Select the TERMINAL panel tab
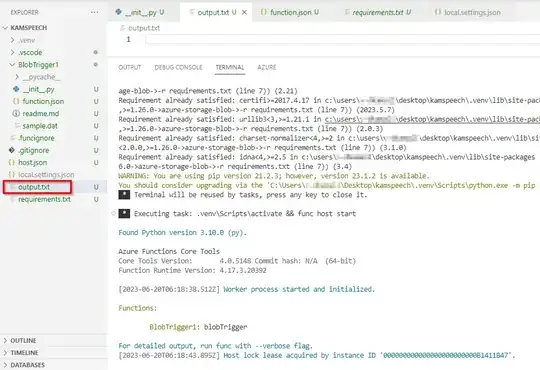This screenshot has width=540, height=370. click(x=230, y=68)
